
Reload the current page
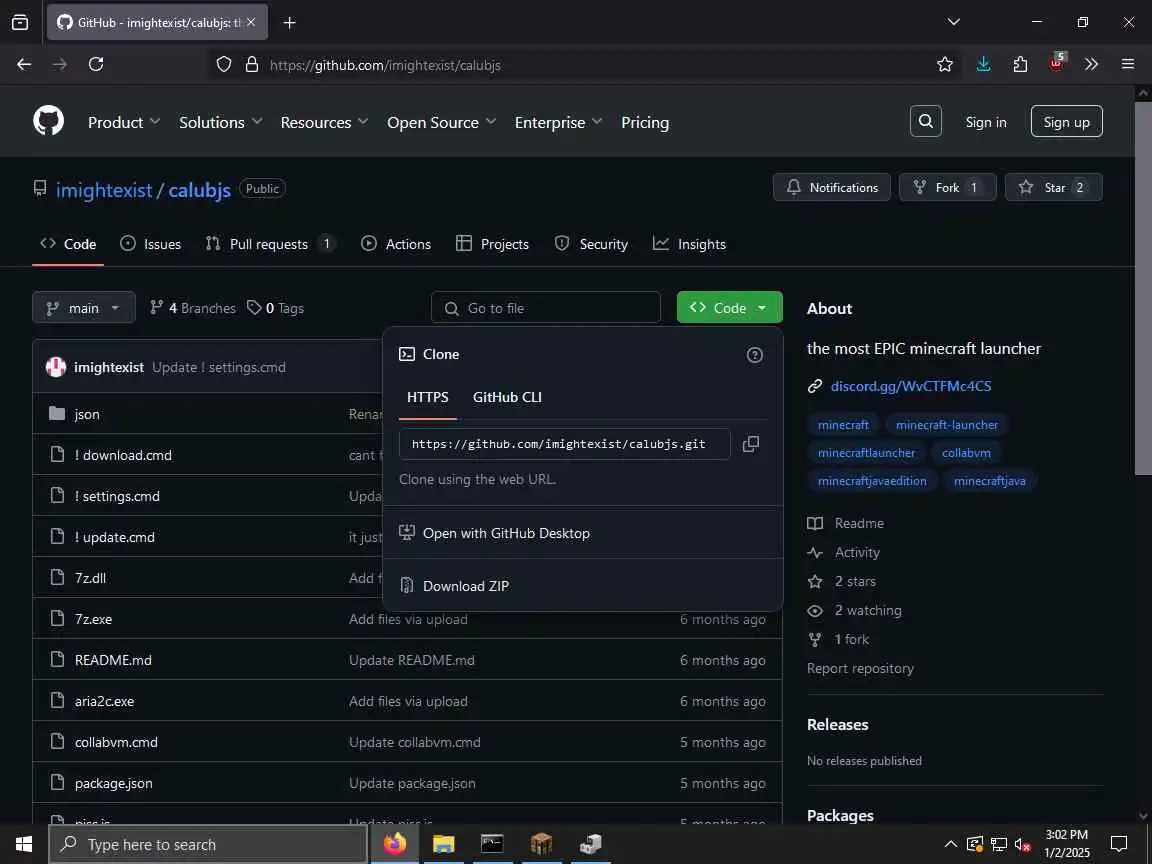tap(96, 65)
